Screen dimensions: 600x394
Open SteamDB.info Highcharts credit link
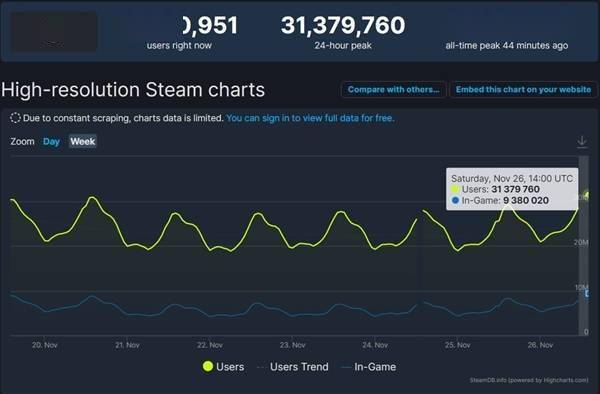[529, 380]
